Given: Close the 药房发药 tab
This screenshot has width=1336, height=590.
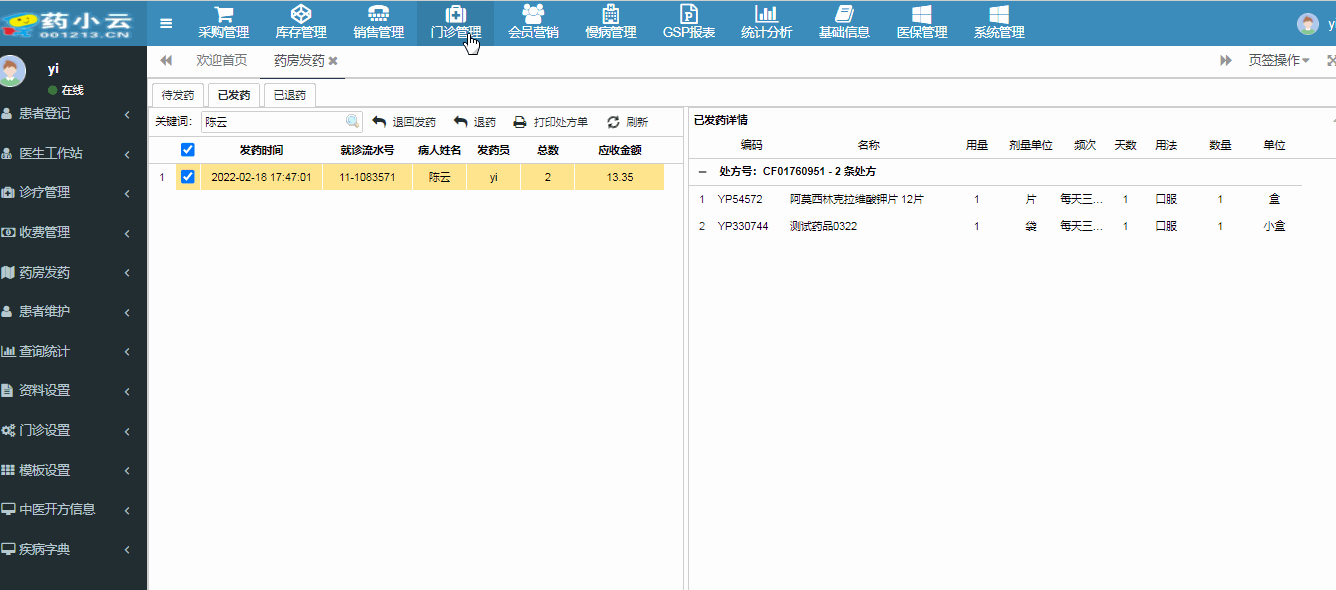Looking at the screenshot, I should [x=333, y=61].
